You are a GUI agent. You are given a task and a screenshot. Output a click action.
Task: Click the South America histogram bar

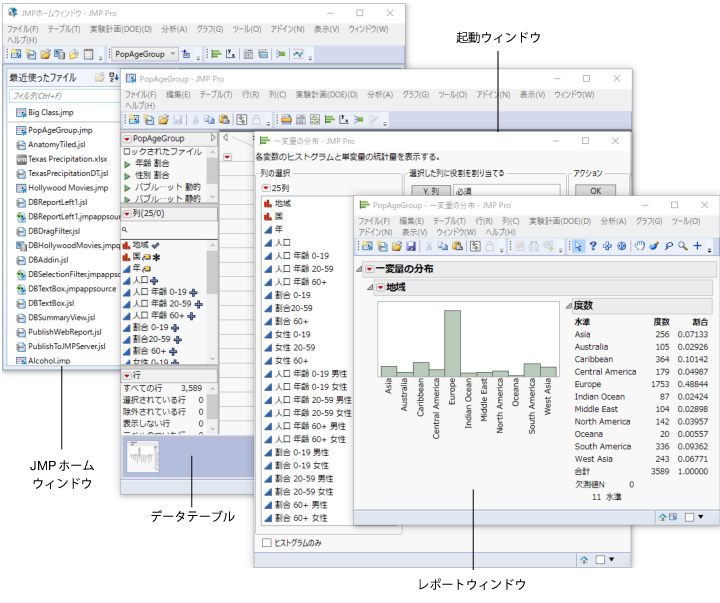click(532, 370)
